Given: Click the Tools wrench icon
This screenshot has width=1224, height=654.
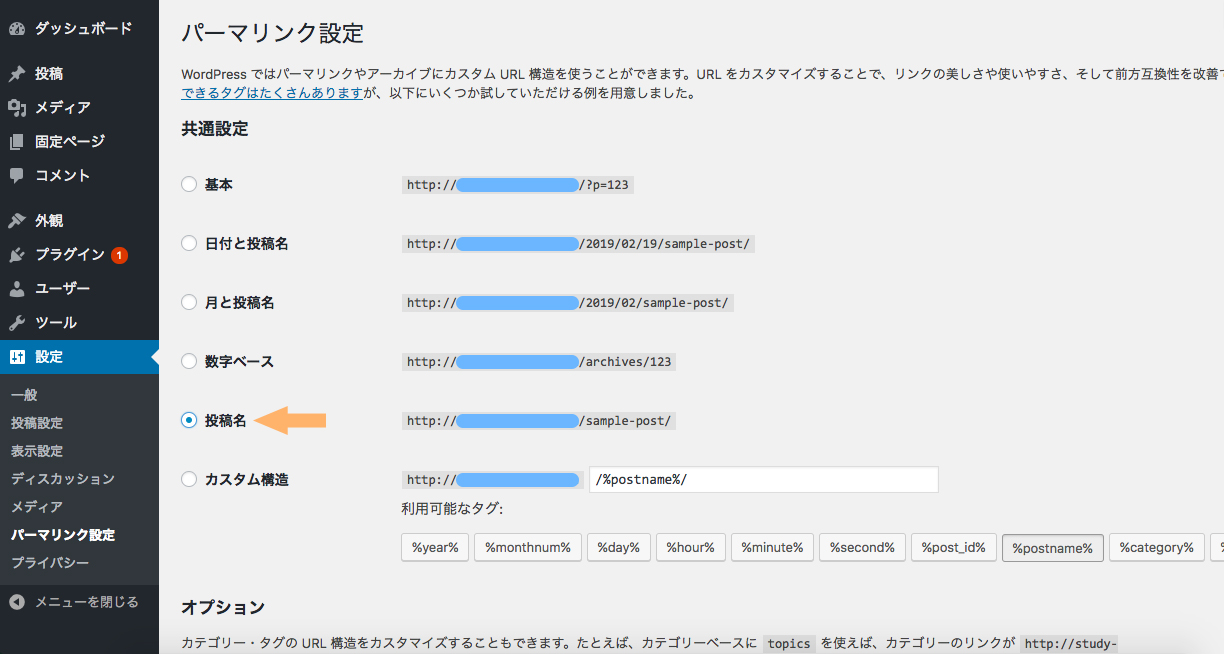Looking at the screenshot, I should click(17, 323).
